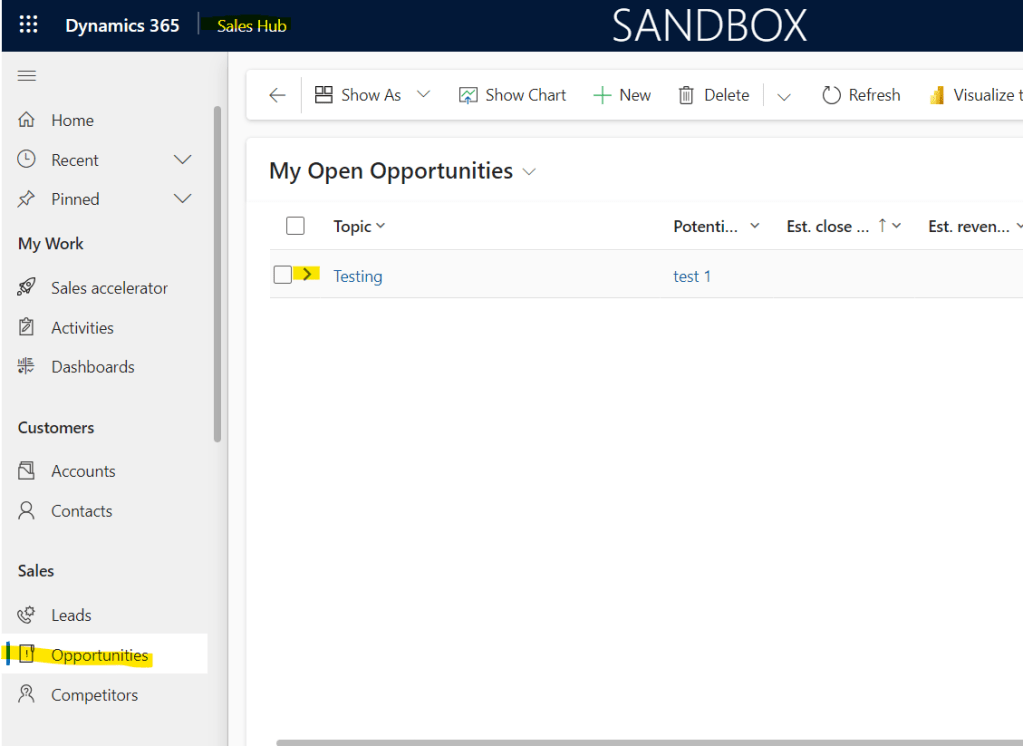Go to Opportunities in the sidebar
1023x746 pixels.
(x=100, y=656)
